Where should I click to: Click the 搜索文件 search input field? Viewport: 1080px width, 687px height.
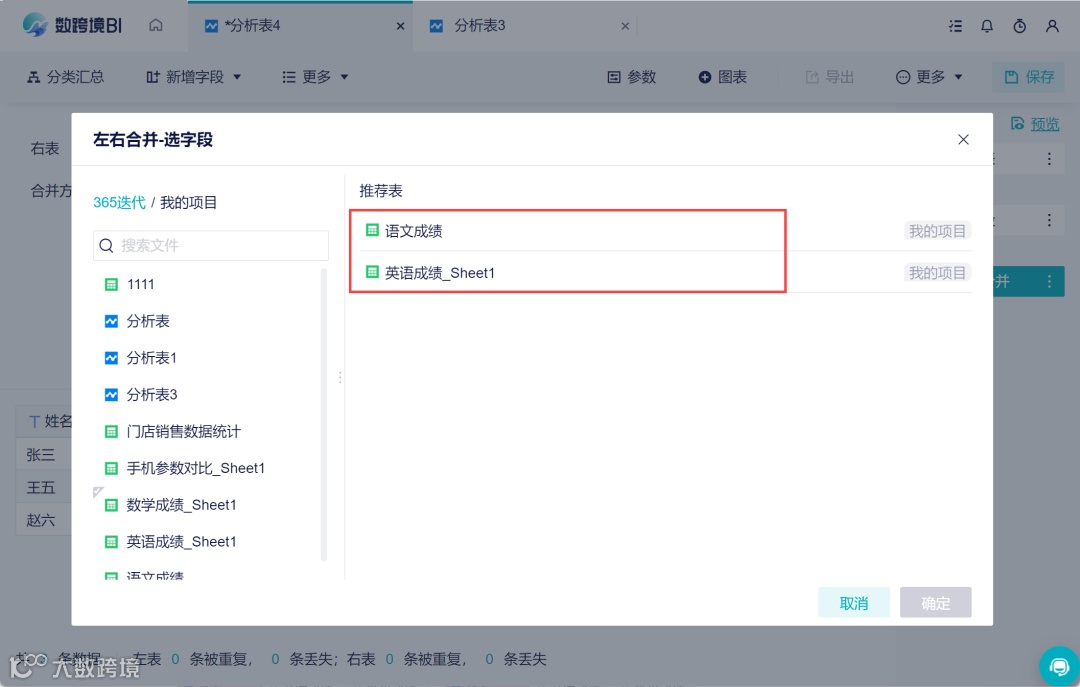(x=210, y=245)
